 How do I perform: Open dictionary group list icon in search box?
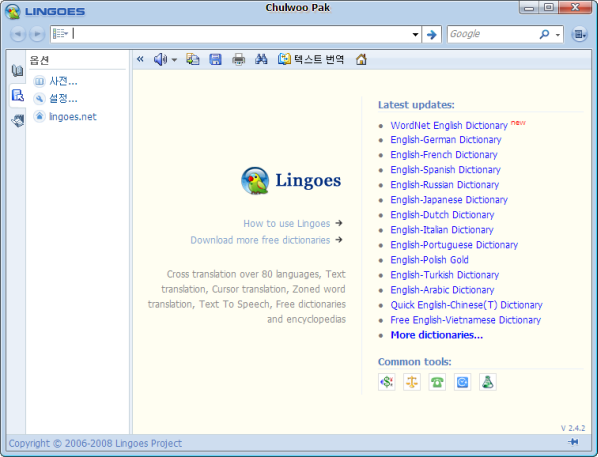click(60, 34)
